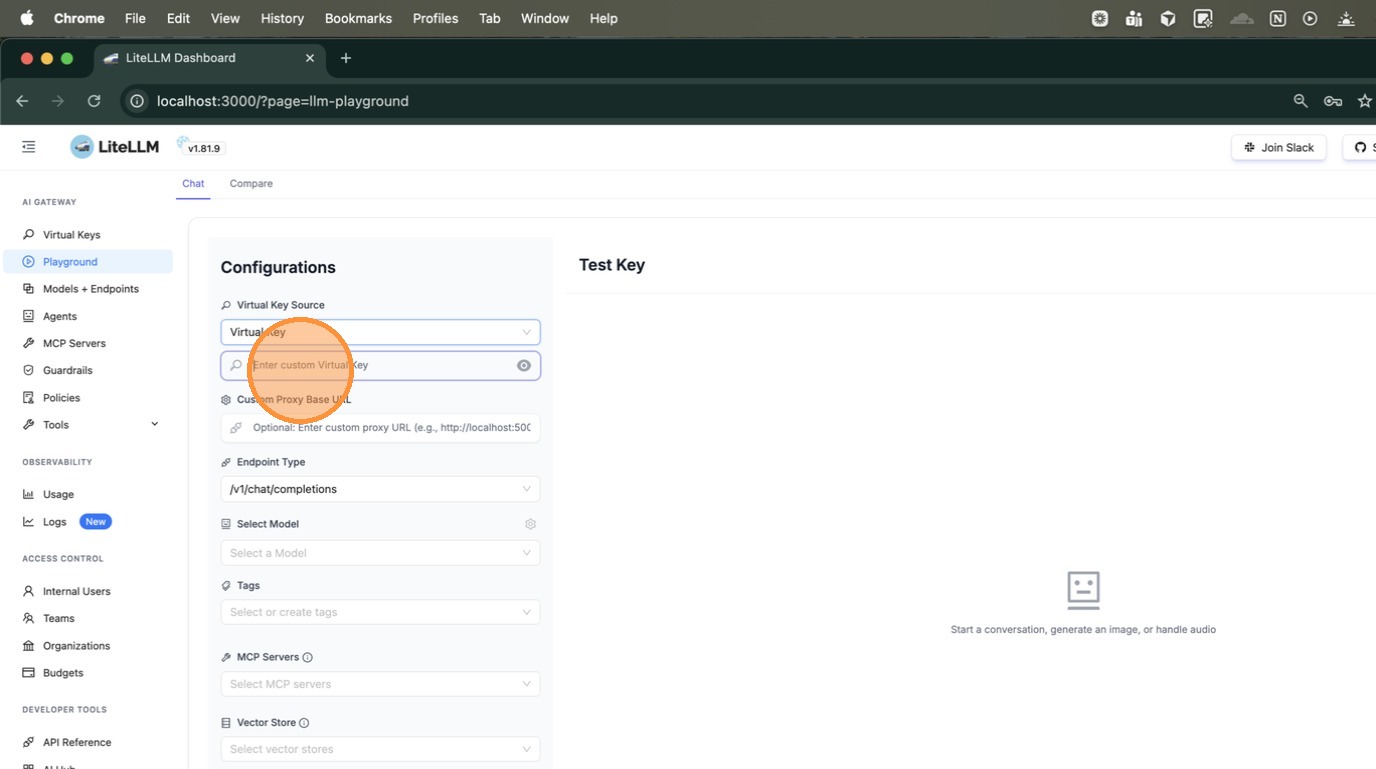This screenshot has height=769, width=1376.
Task: Open a new browser tab
Action: click(x=346, y=58)
